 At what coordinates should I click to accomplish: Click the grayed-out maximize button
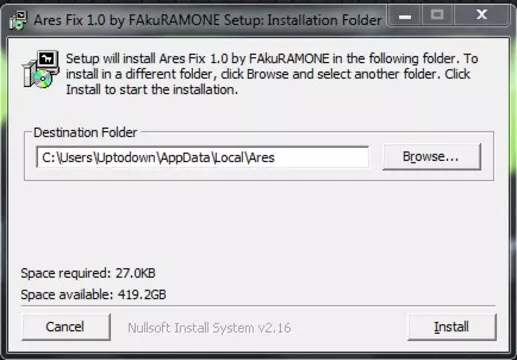click(438, 16)
